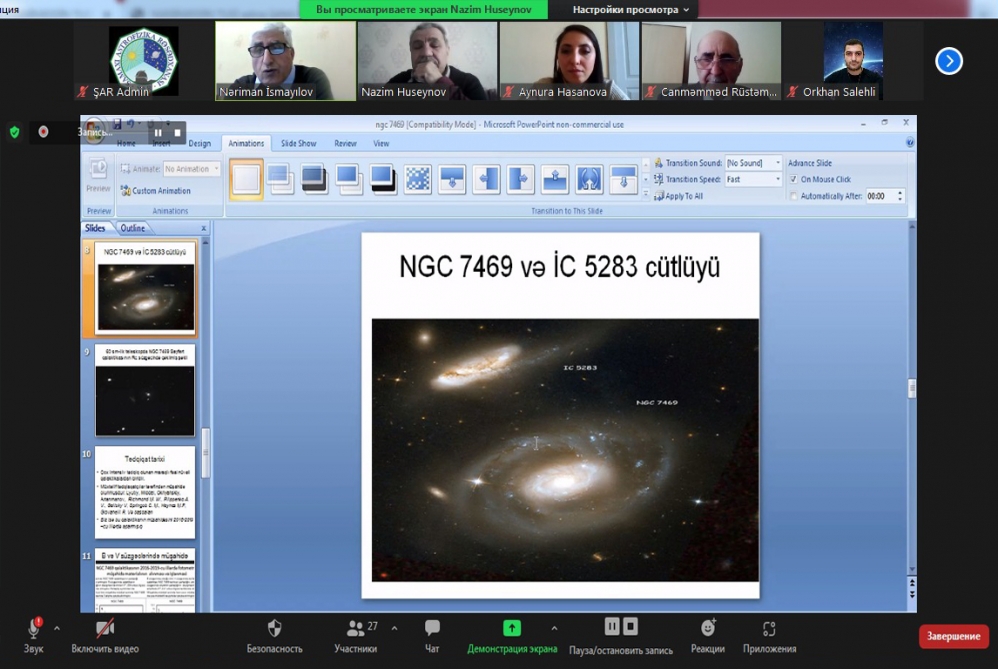Click the slide pane vertical scrollbar thumb
This screenshot has width=998, height=669.
(206, 453)
